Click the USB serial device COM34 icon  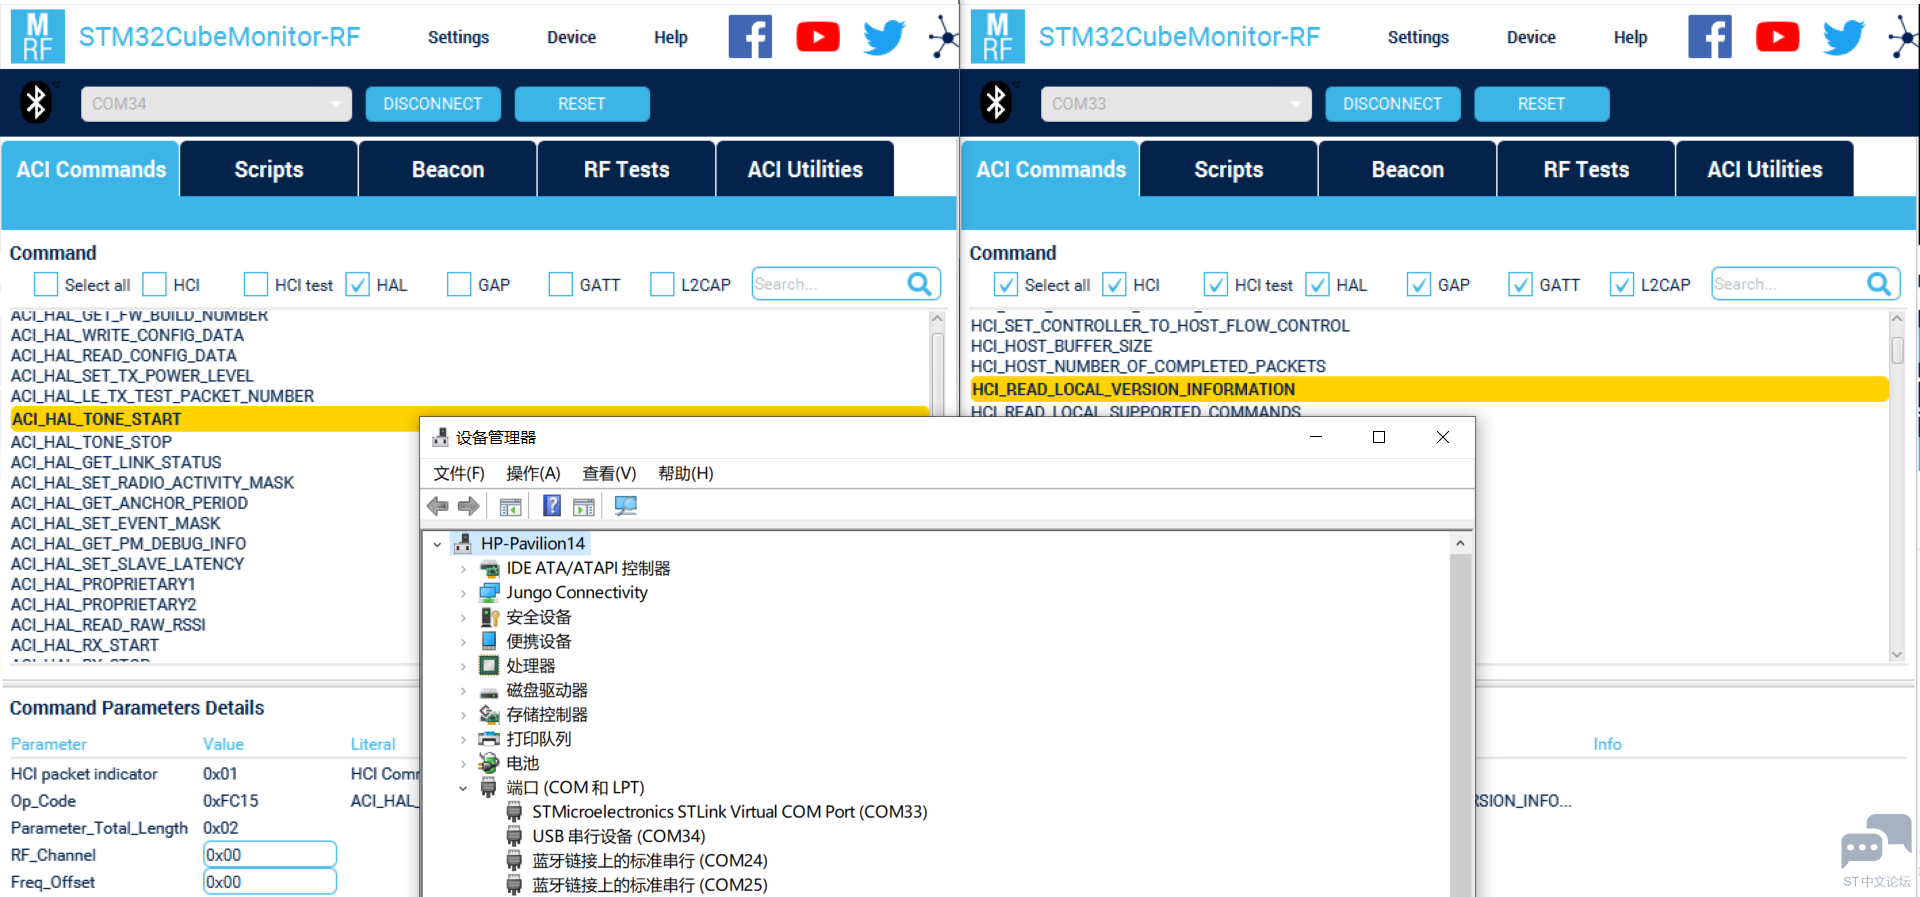[514, 836]
